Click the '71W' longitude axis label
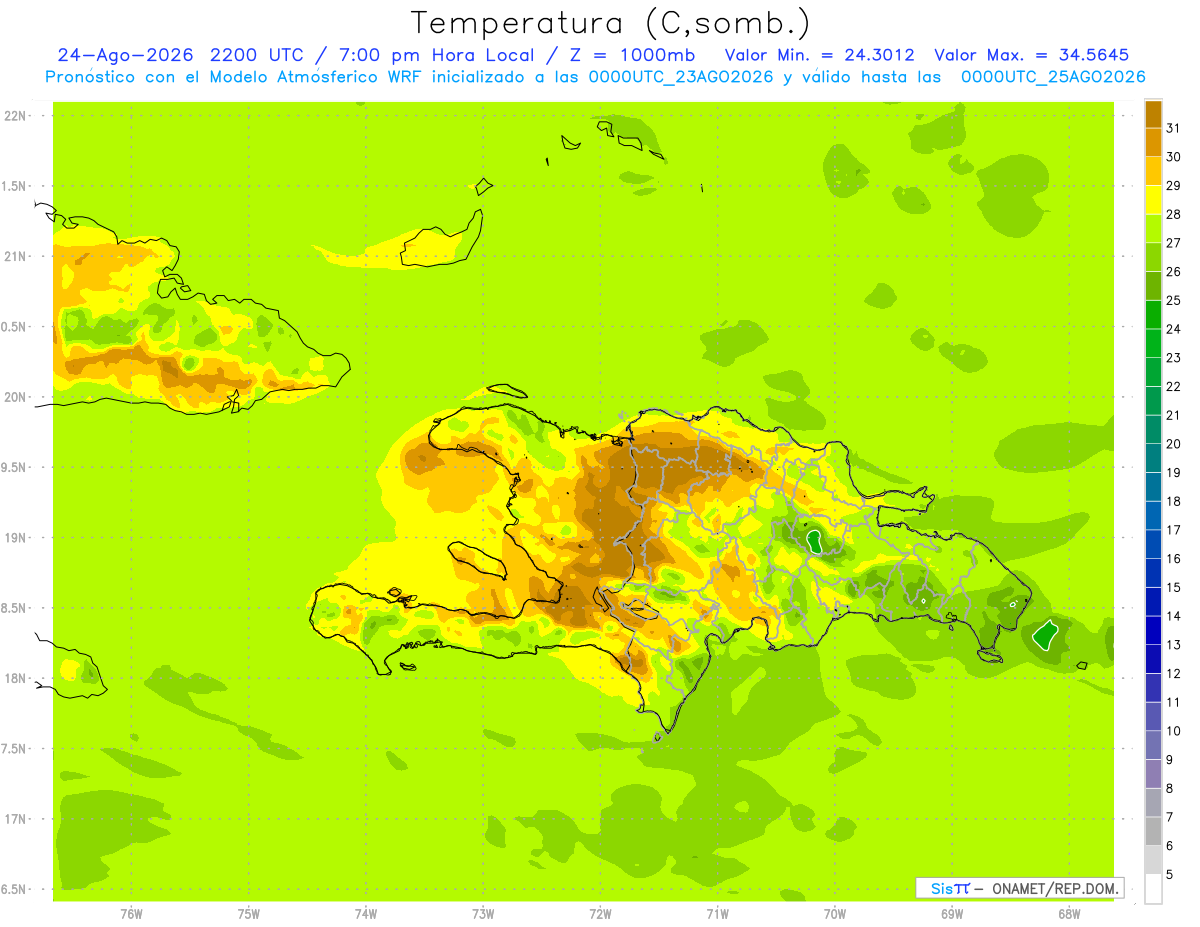The width and height of the screenshot is (1200, 927). (717, 913)
